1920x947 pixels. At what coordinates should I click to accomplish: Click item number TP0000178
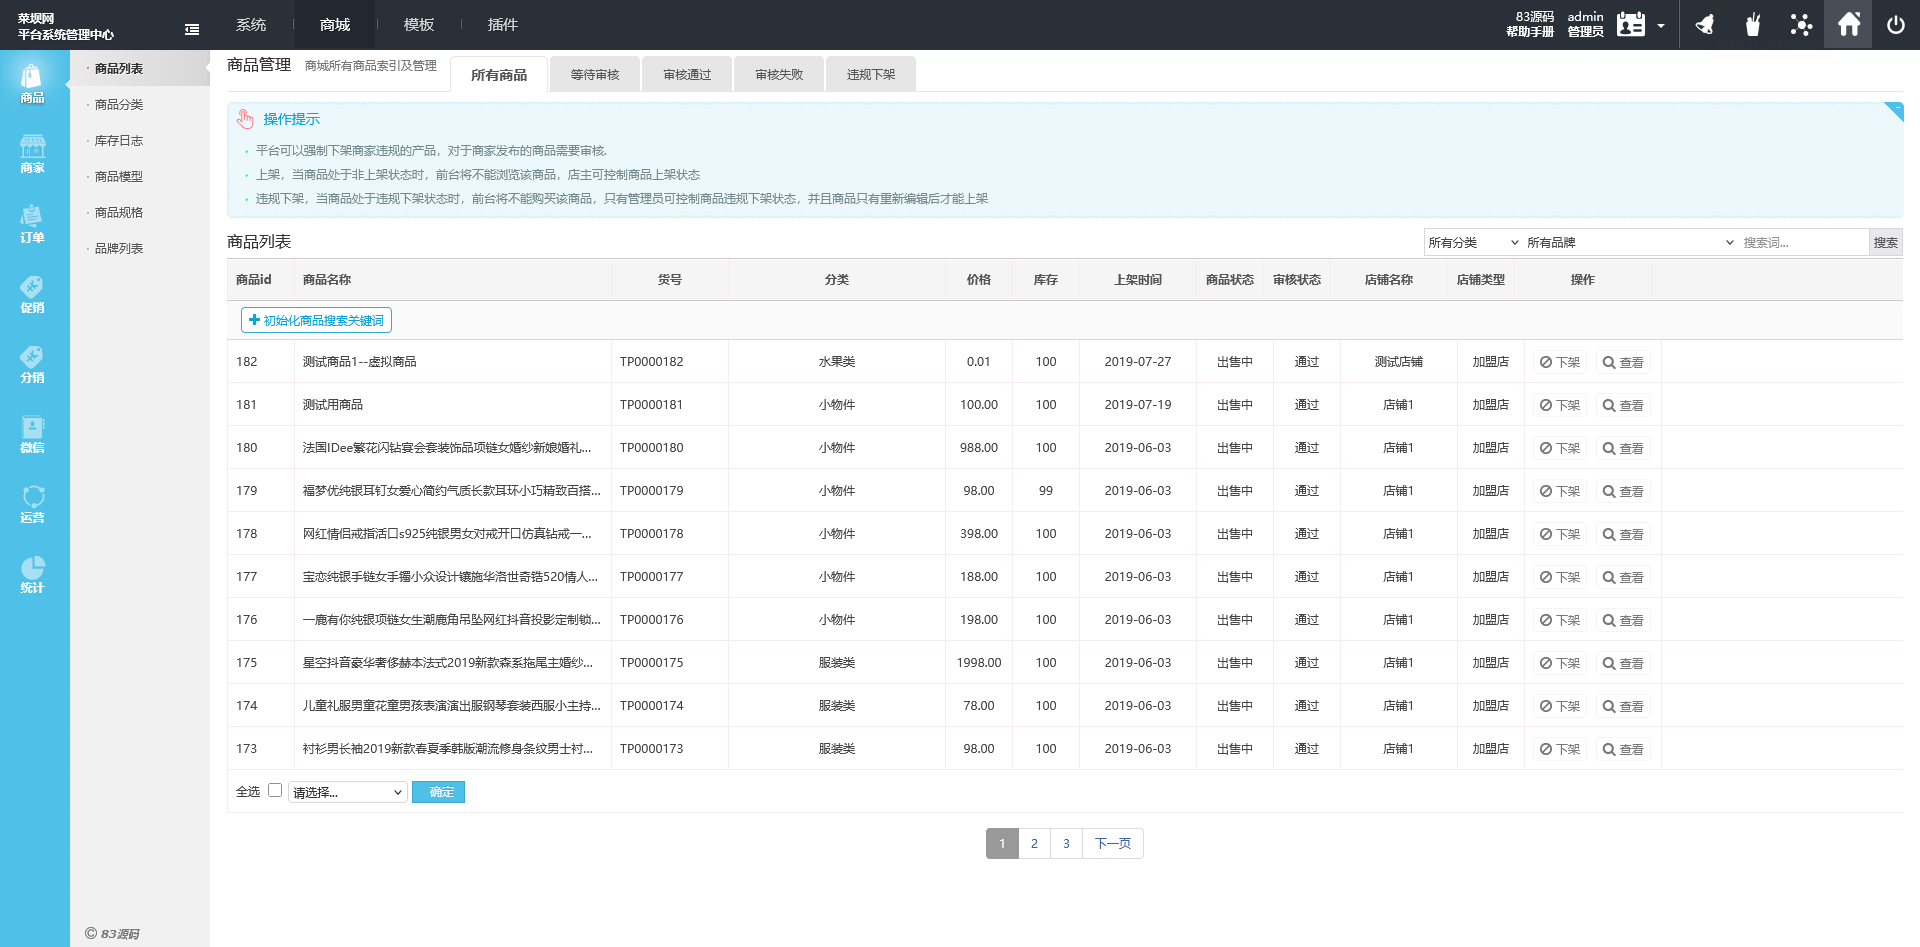click(651, 534)
